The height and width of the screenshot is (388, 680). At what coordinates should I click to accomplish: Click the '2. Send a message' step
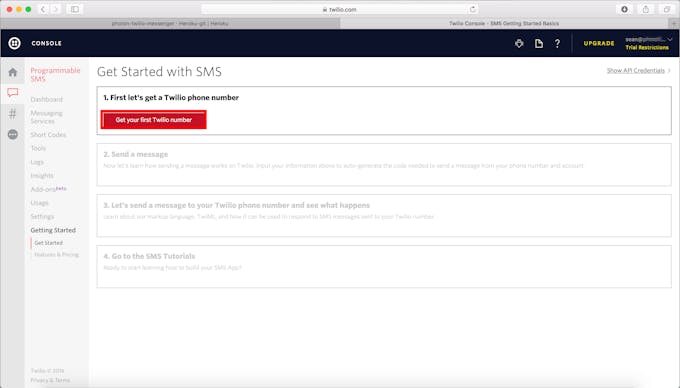click(384, 165)
